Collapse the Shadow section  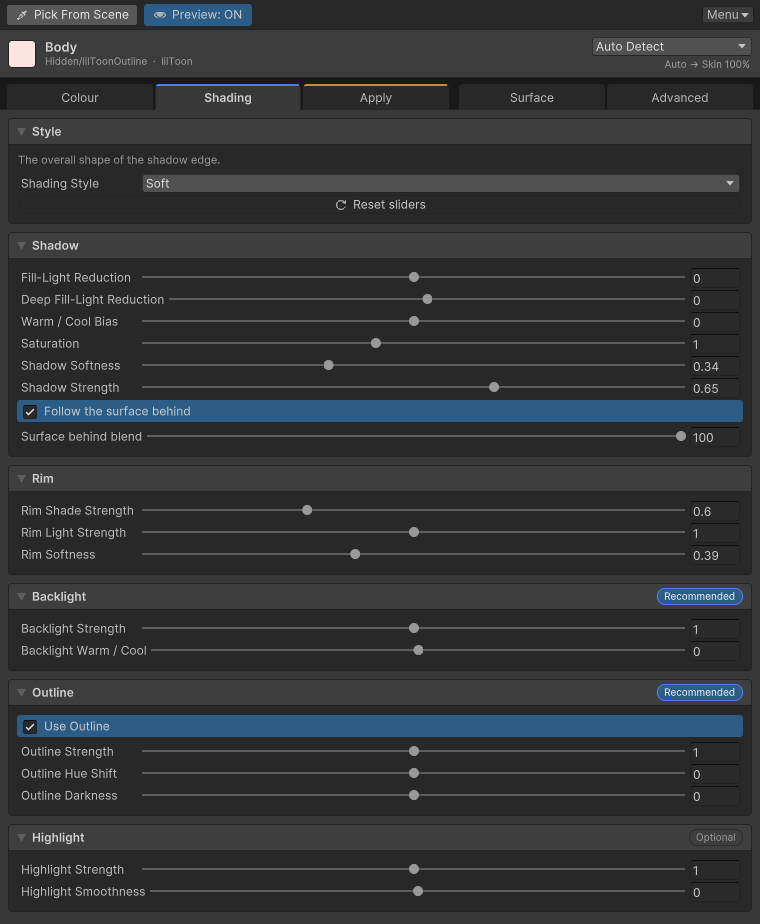[x=21, y=246]
